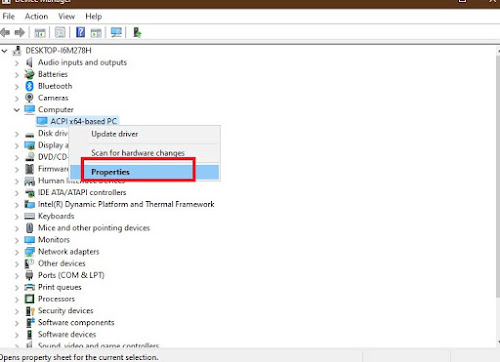Expand the Bluetooth node
500x362 pixels.
tap(17, 87)
